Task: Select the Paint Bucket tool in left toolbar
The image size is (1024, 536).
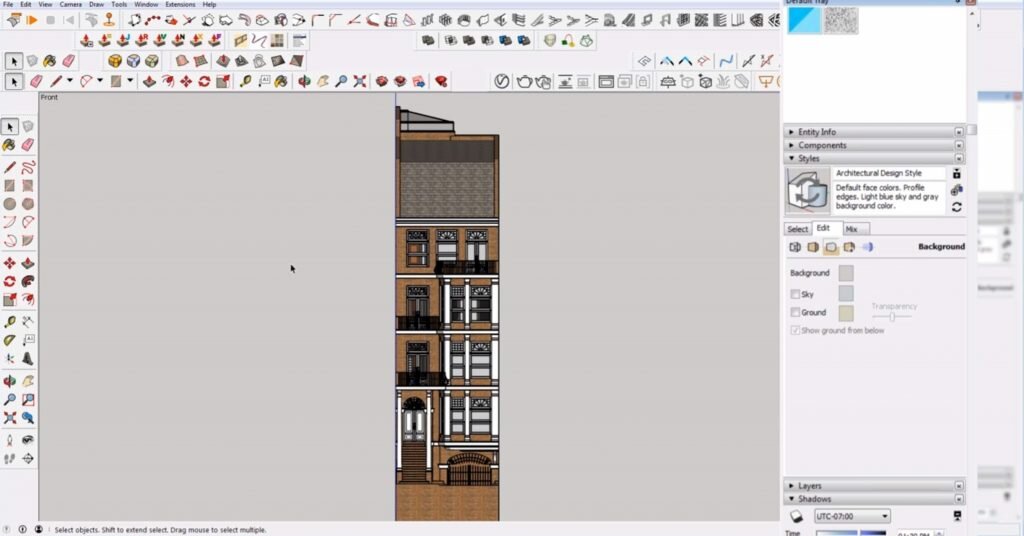Action: tap(10, 145)
